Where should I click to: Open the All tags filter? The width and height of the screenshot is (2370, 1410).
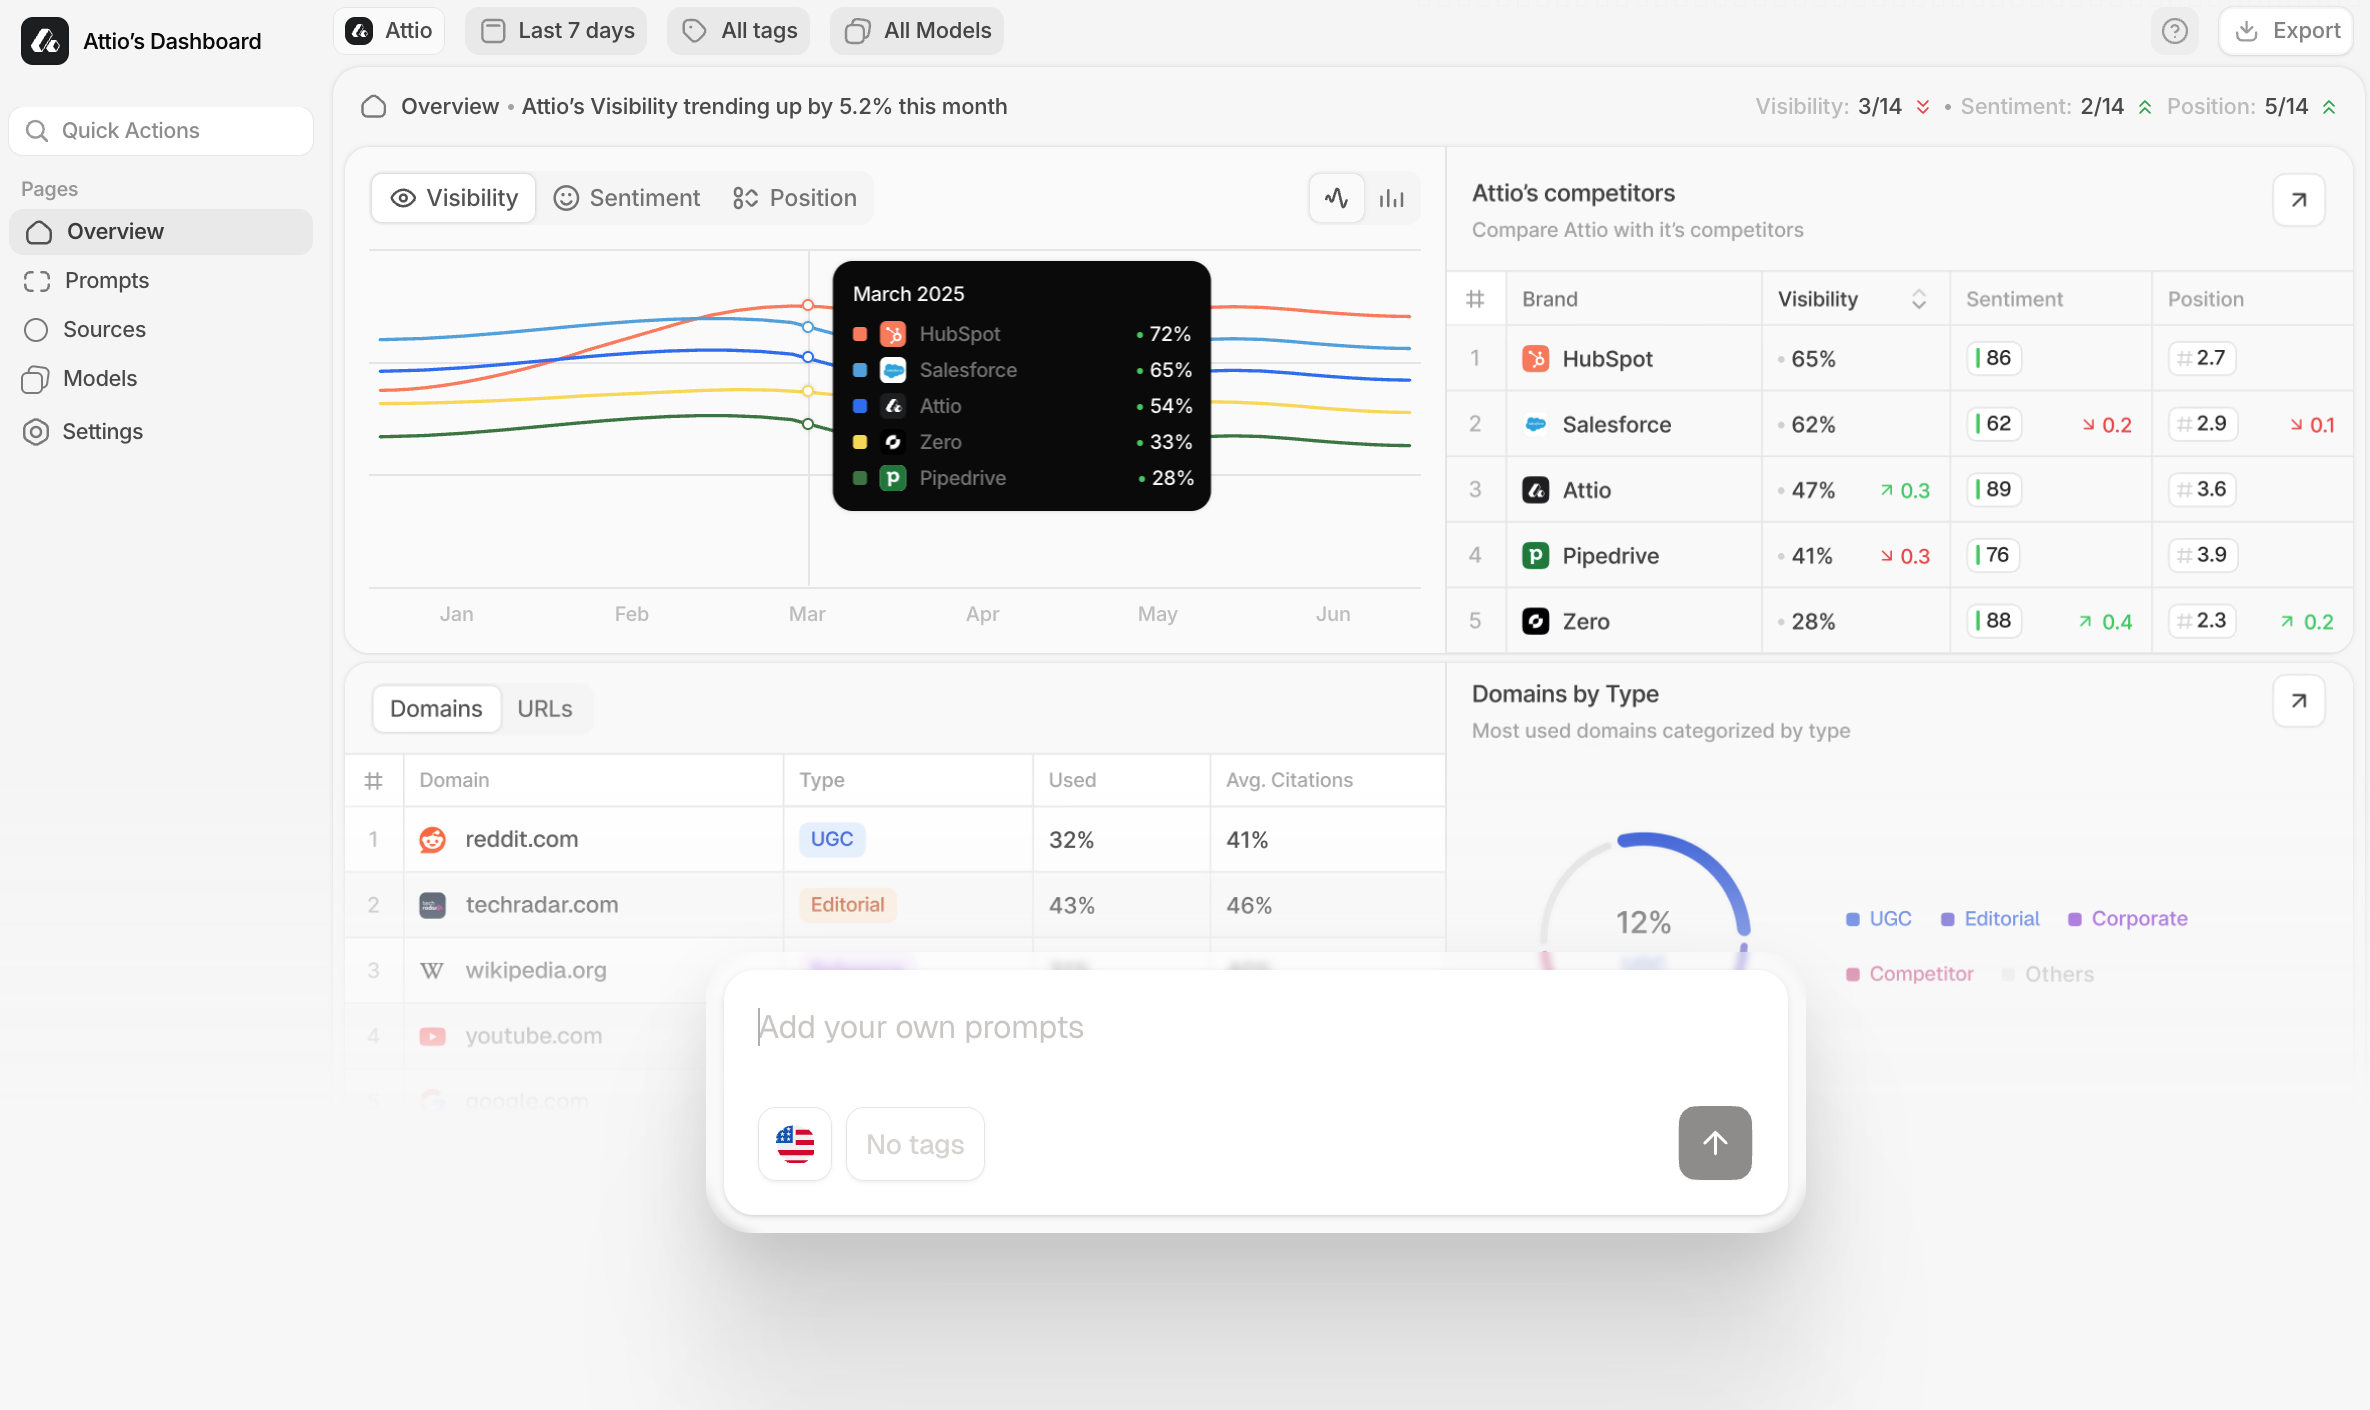pos(738,30)
